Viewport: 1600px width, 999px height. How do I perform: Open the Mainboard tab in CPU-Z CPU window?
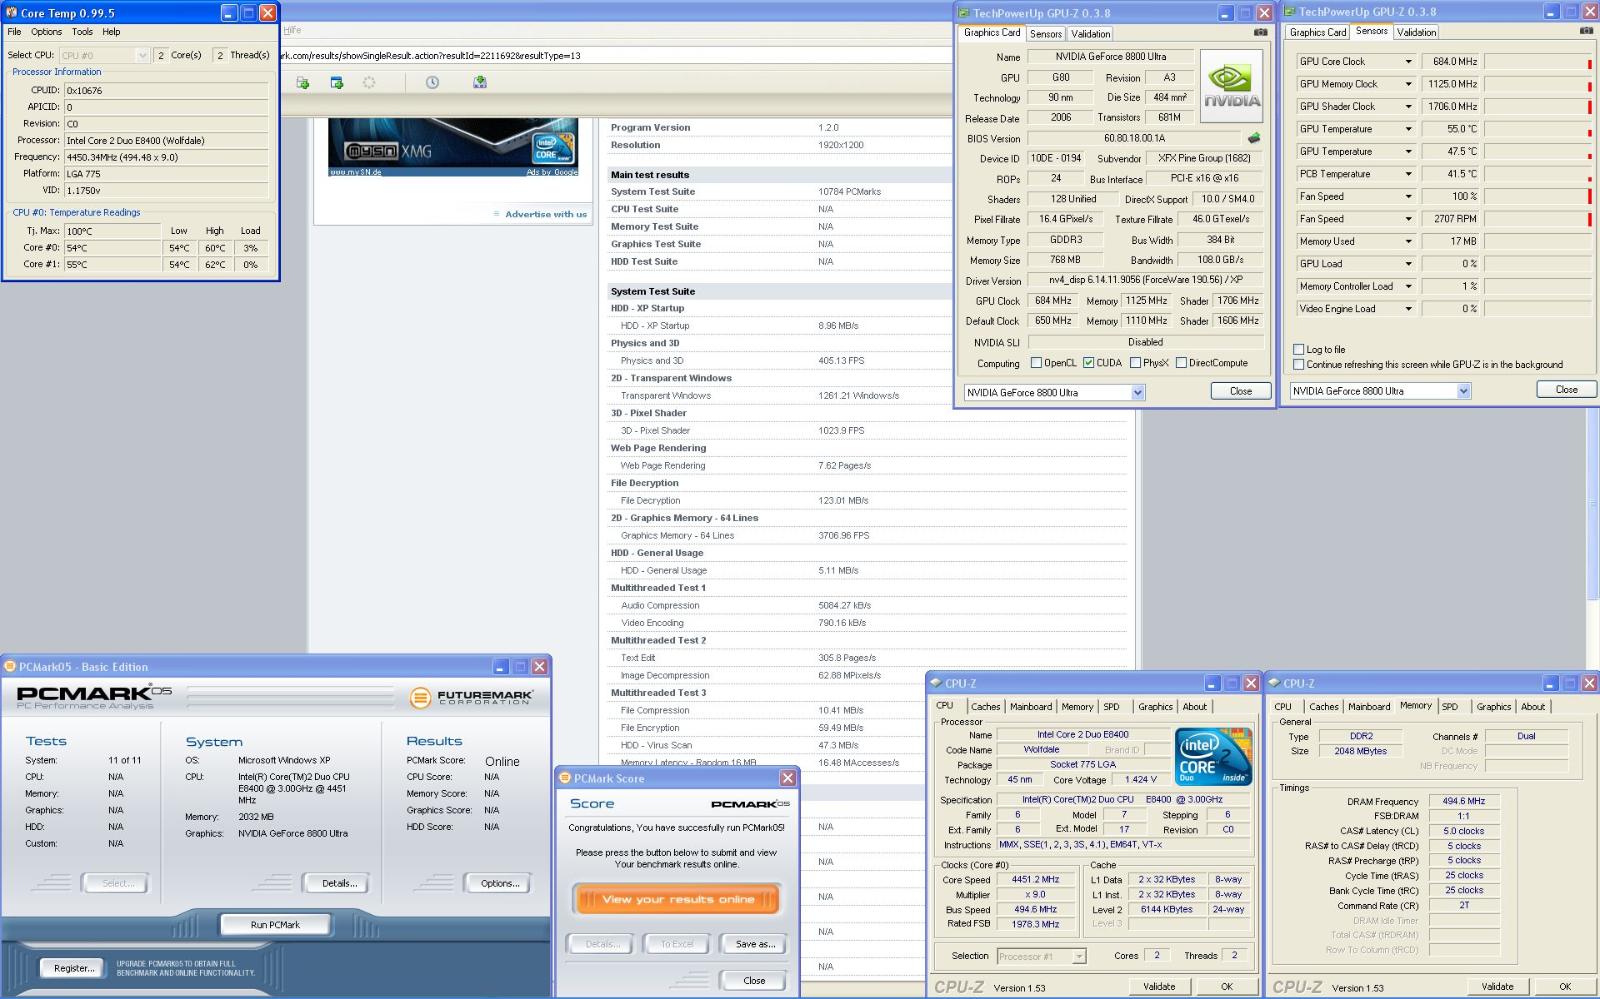coord(1031,706)
